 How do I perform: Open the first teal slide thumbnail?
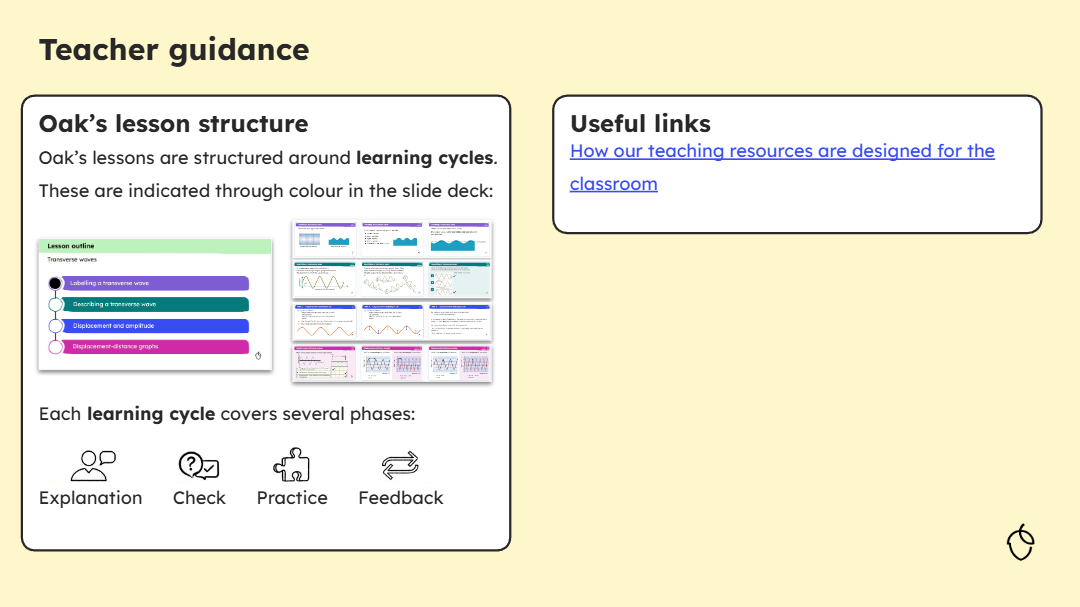click(x=324, y=279)
